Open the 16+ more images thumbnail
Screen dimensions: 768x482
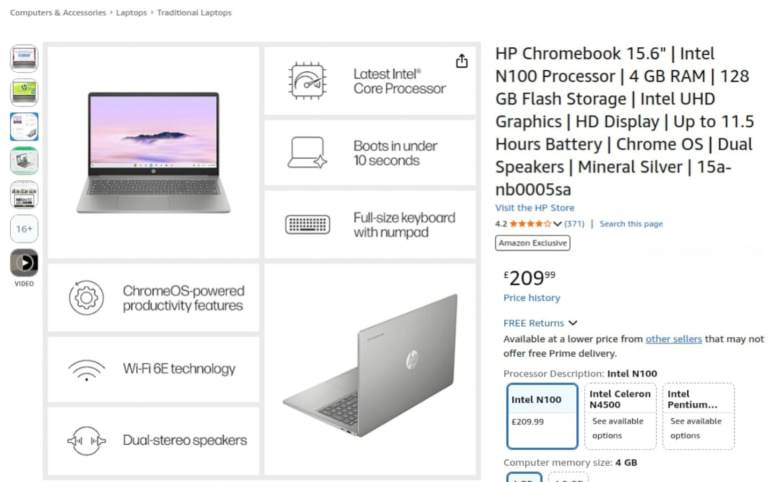point(24,229)
